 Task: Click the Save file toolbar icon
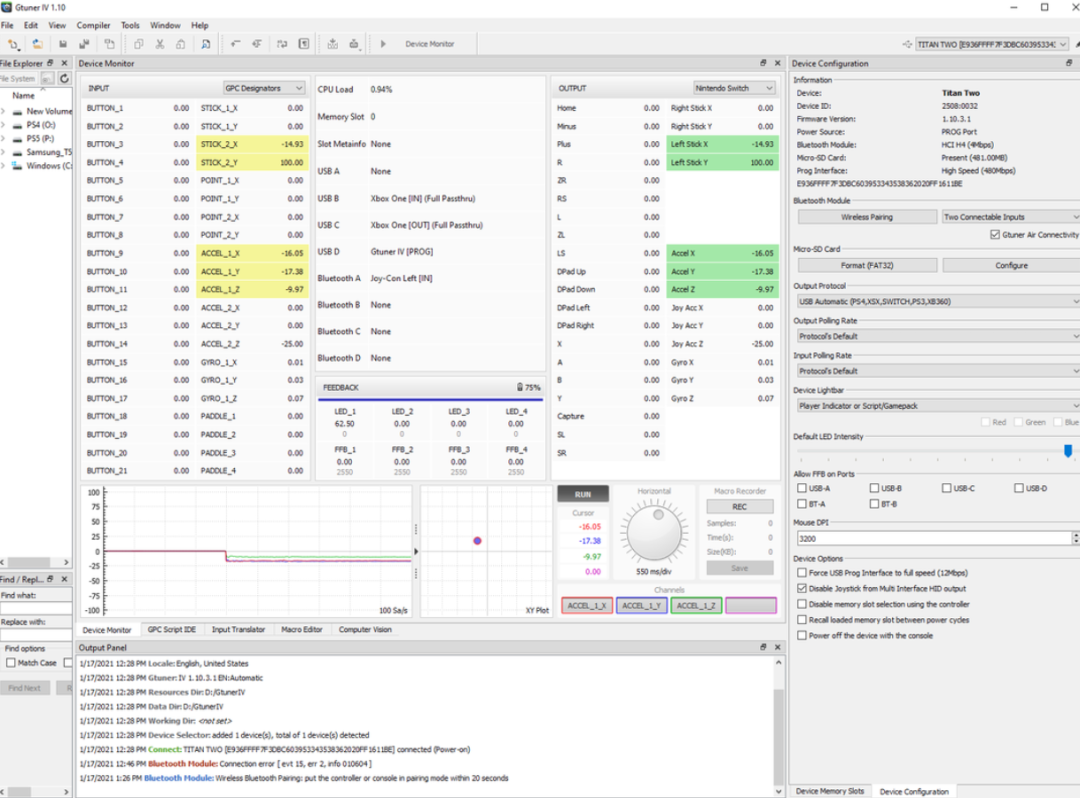click(63, 44)
